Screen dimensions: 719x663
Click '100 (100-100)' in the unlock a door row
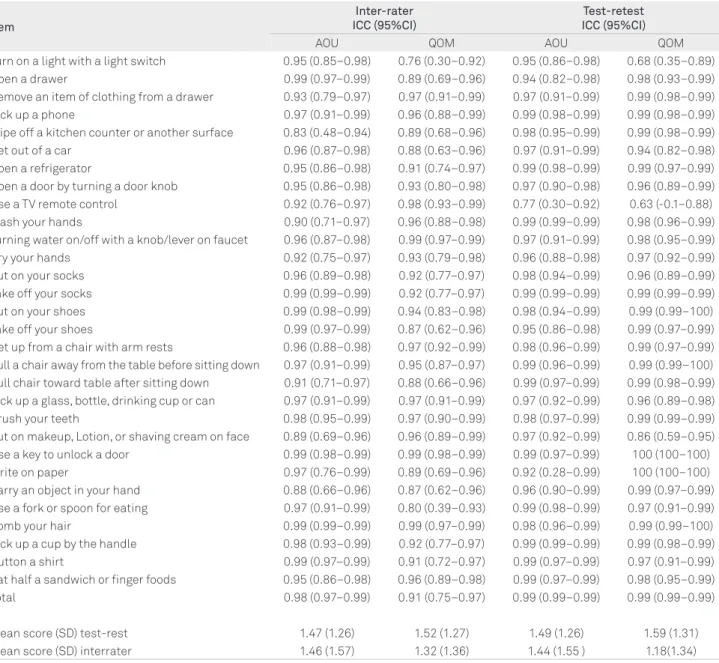pyautogui.click(x=671, y=454)
